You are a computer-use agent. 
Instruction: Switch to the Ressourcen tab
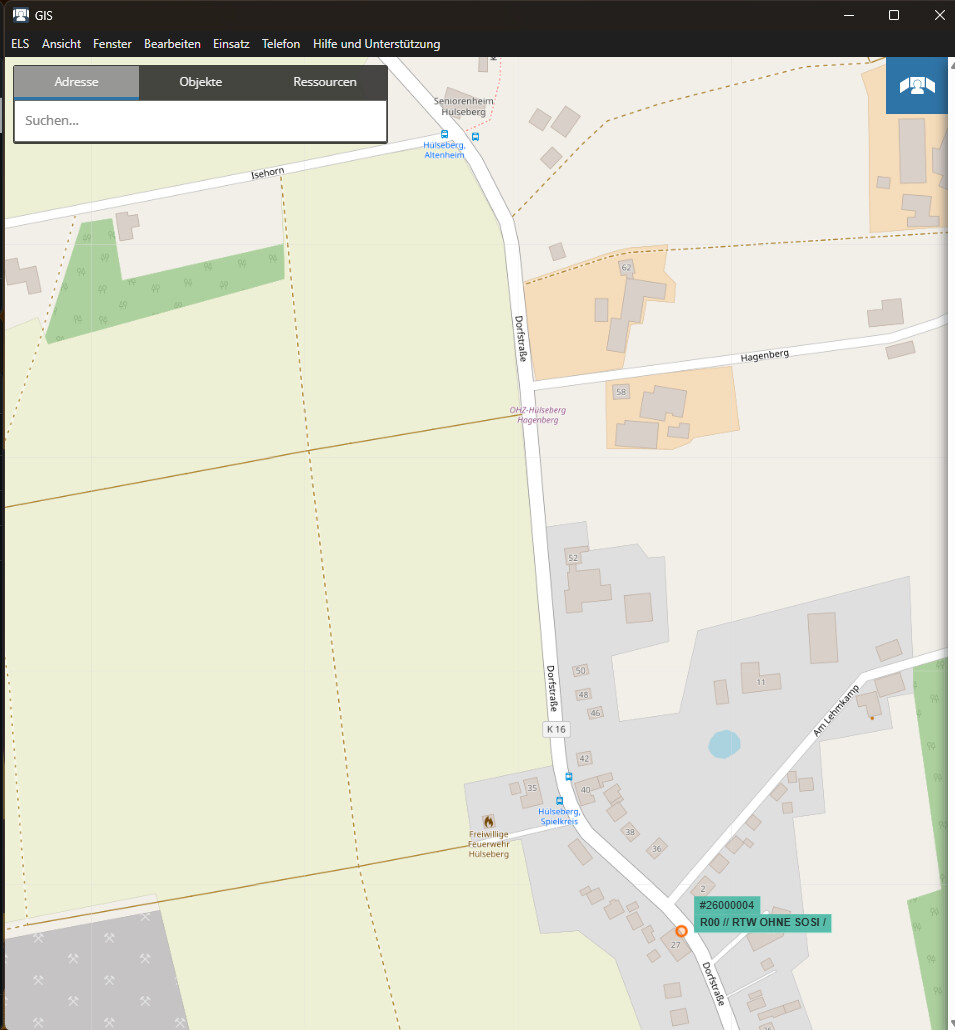click(x=324, y=82)
